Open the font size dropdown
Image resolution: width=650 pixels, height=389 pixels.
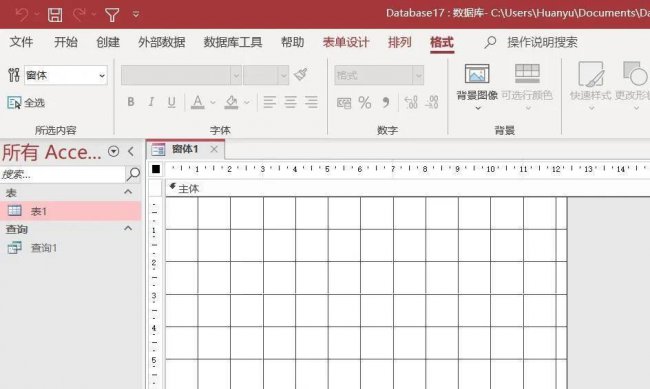[x=284, y=75]
